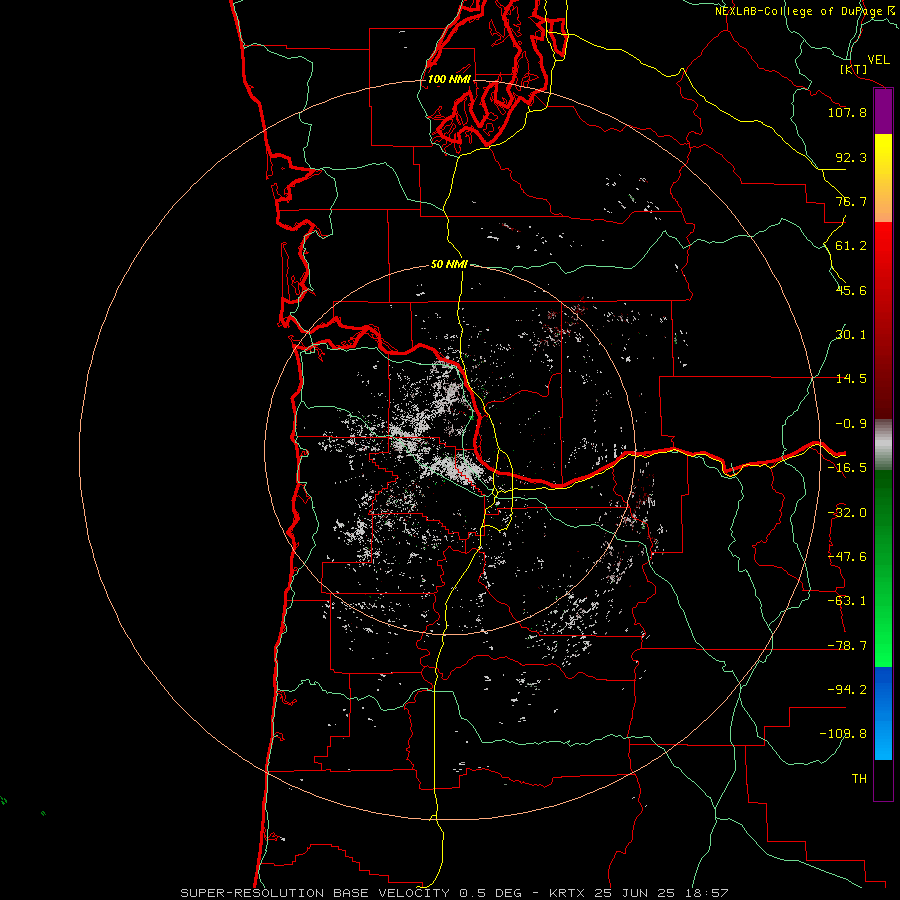Click the "-94.2" scale value

coord(847,690)
